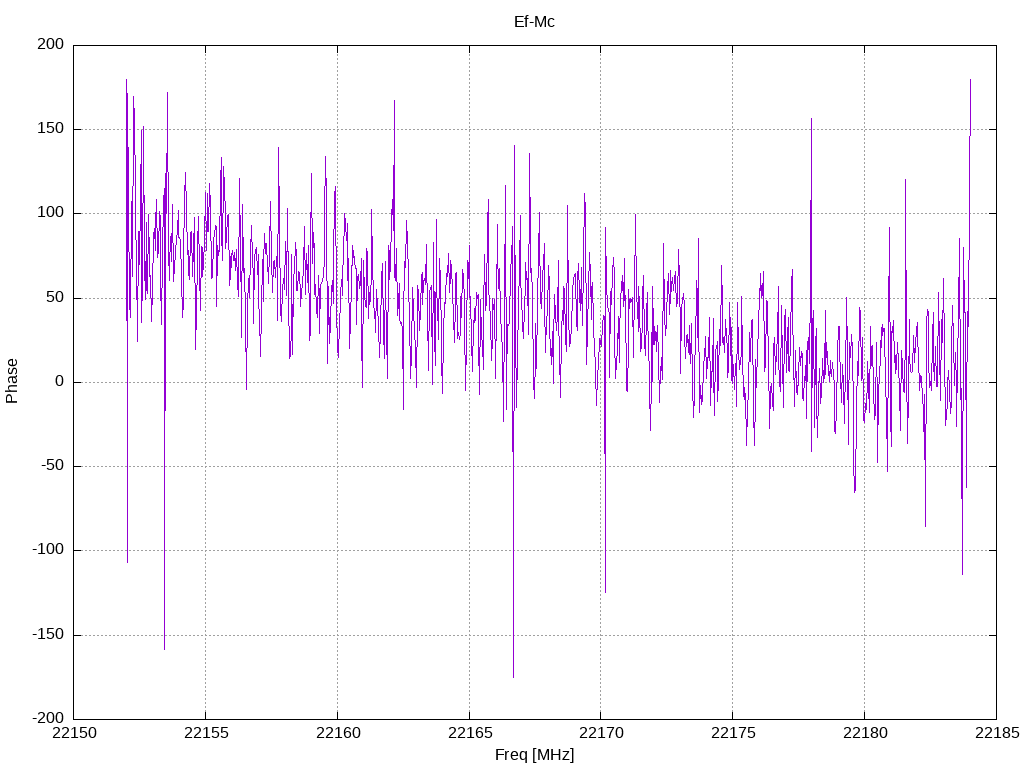Click x-axis tick label 22185
The width and height of the screenshot is (1024, 768).
[x=997, y=733]
